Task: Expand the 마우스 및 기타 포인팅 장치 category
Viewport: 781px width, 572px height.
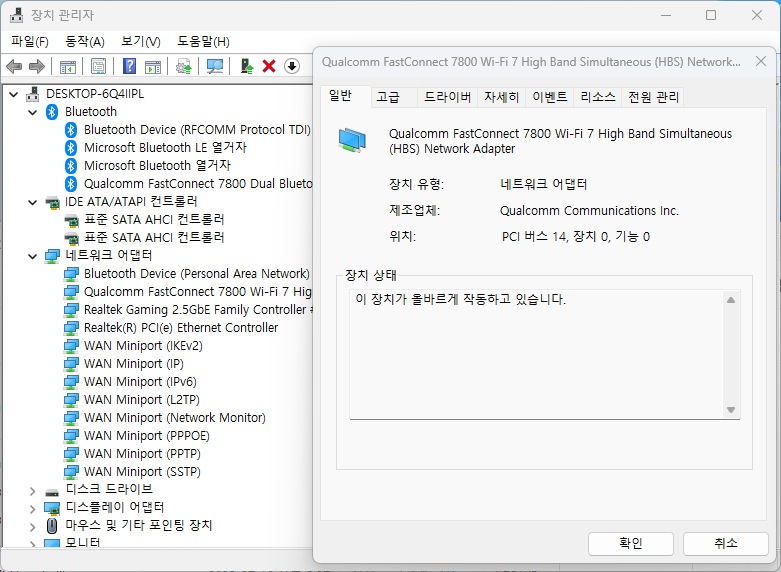Action: 33,527
